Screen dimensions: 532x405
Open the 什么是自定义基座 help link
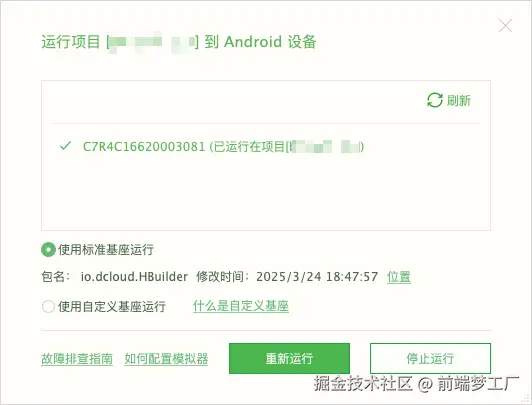(241, 306)
